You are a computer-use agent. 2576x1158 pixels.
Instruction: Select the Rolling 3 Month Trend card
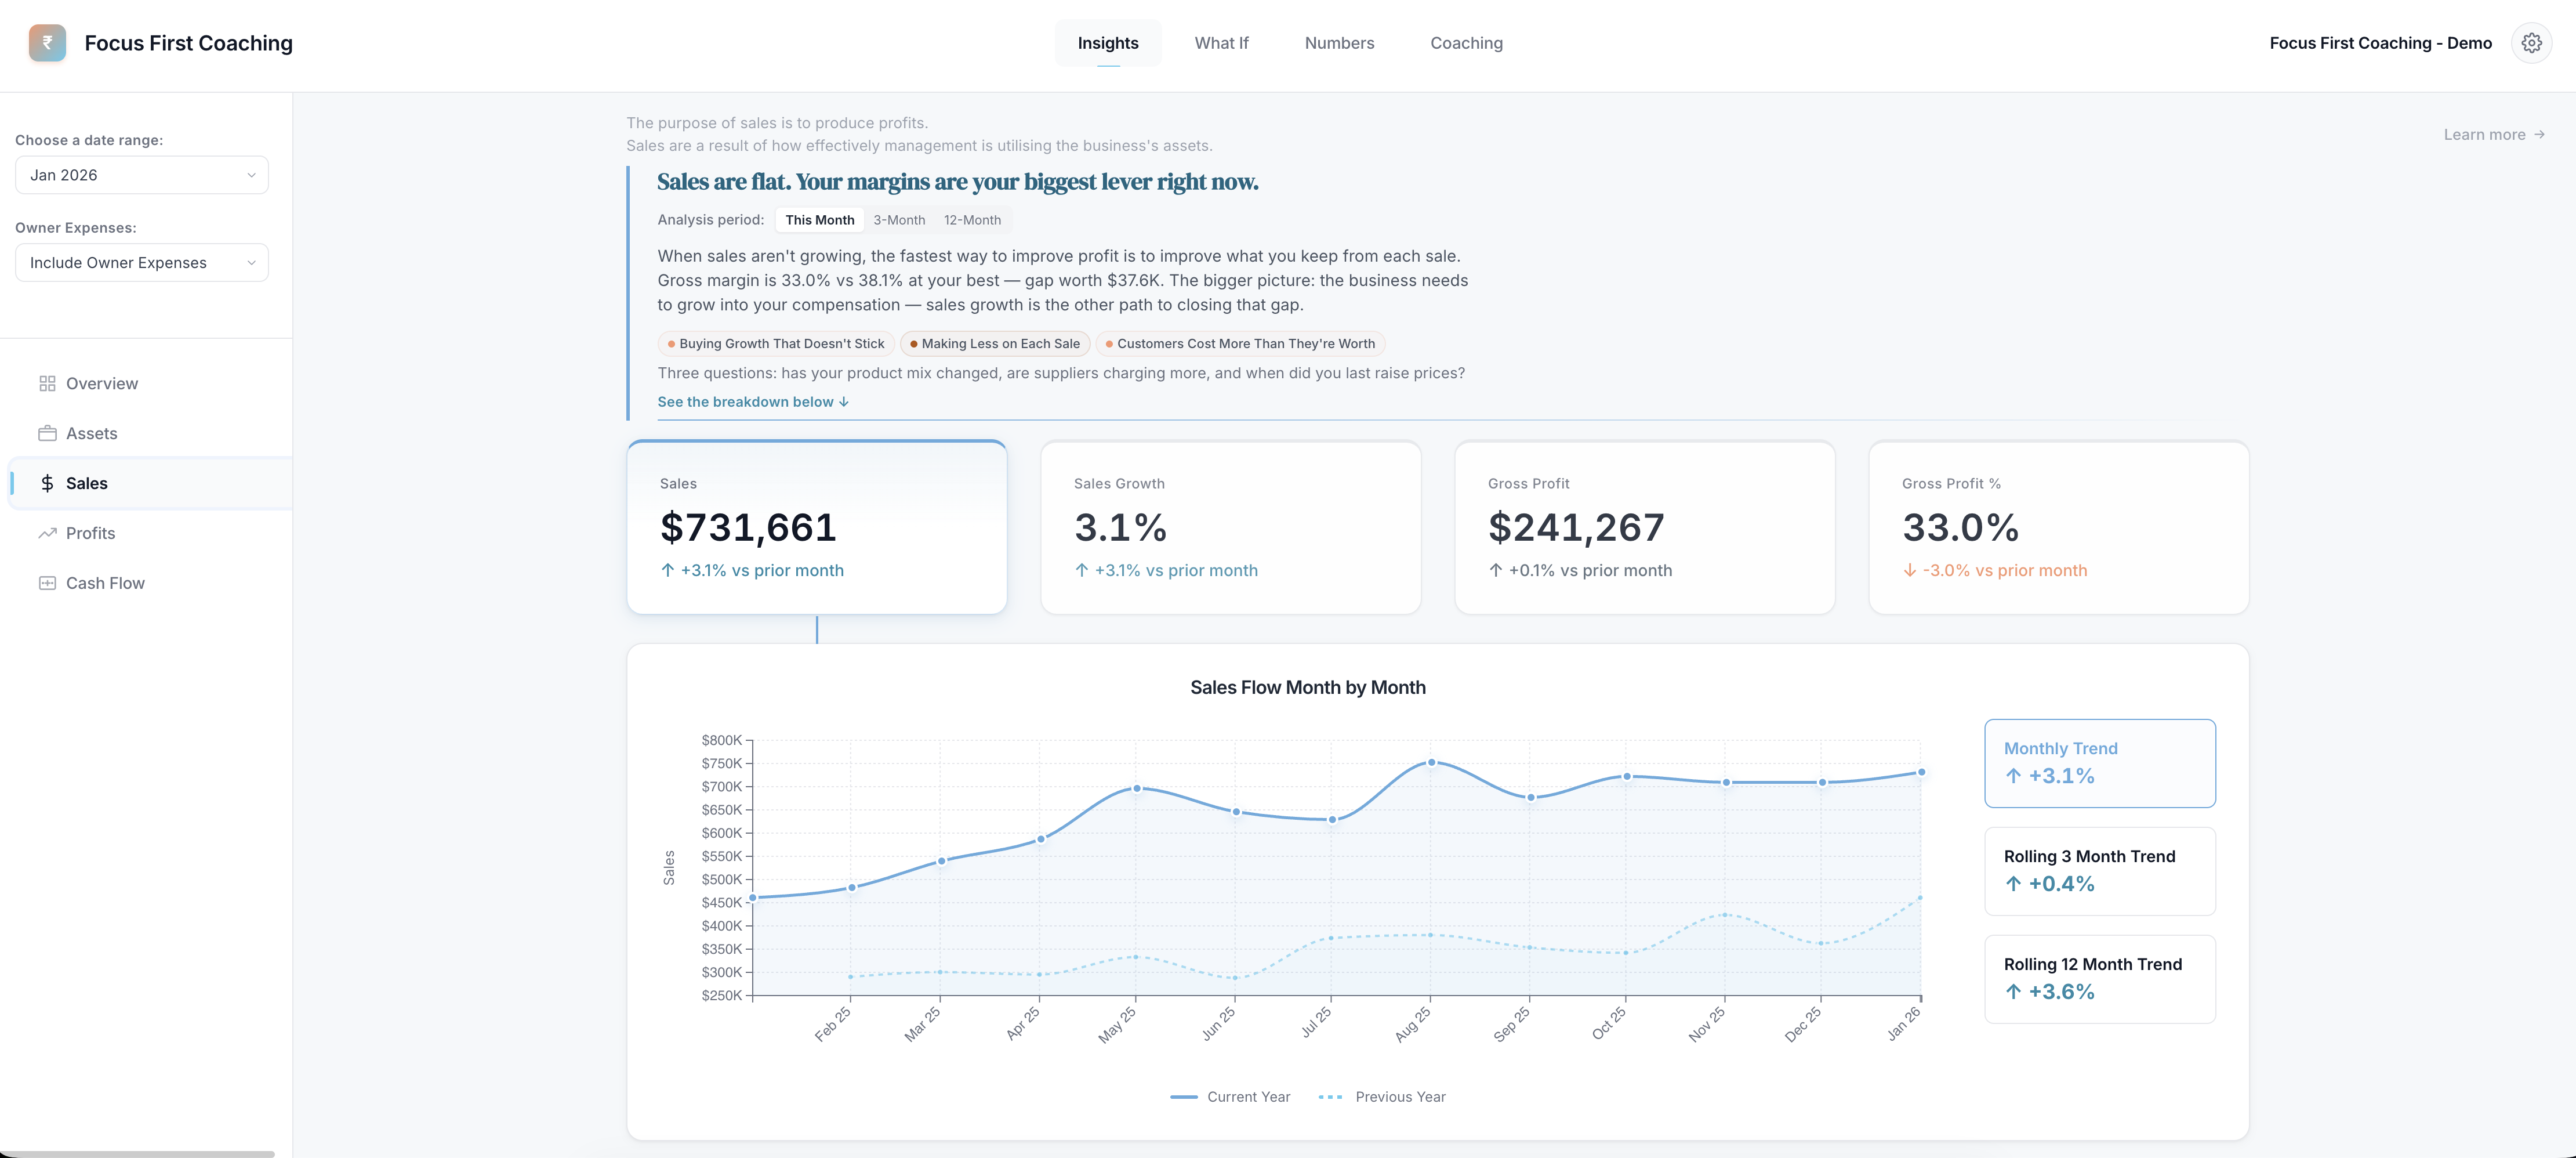pos(2099,870)
